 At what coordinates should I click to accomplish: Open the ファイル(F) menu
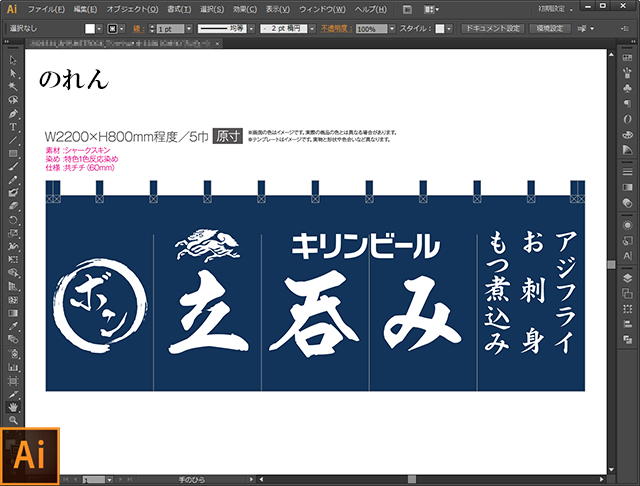coord(46,9)
